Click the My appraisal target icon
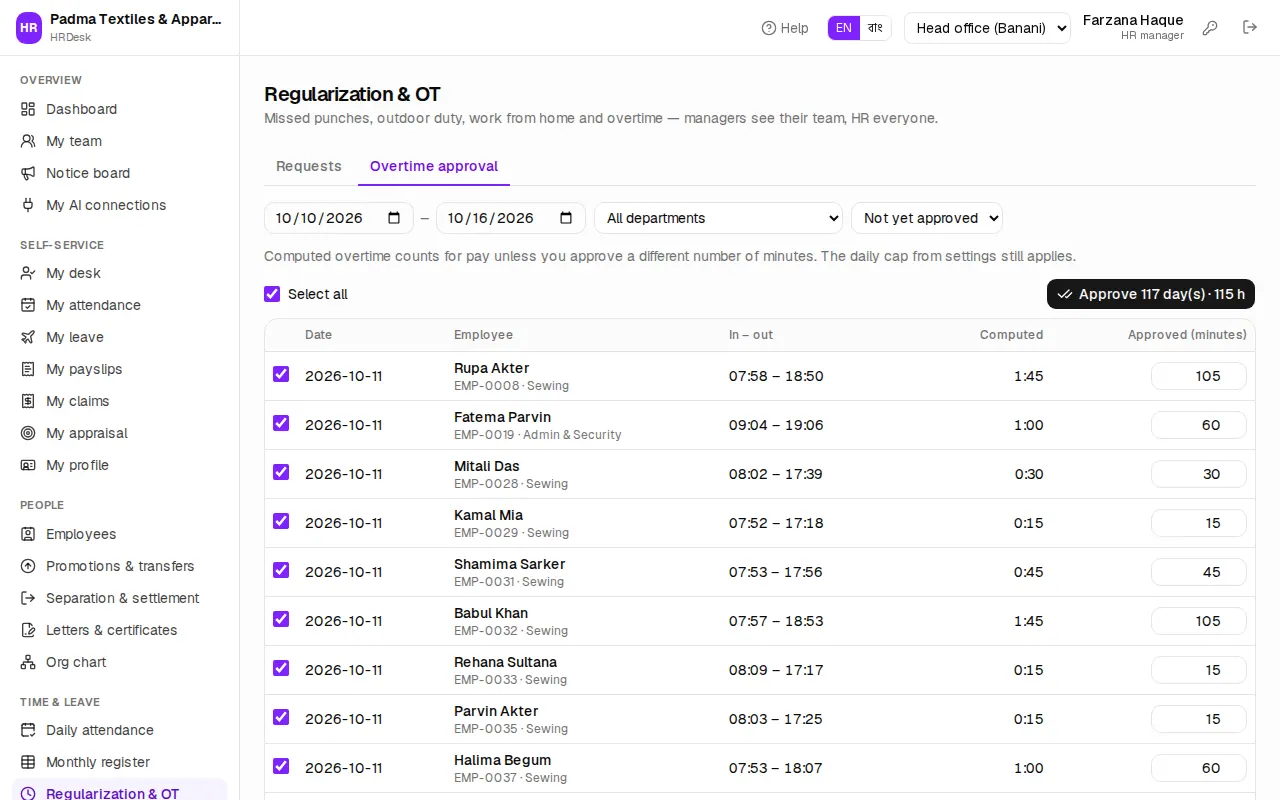The width and height of the screenshot is (1280, 800). click(28, 433)
